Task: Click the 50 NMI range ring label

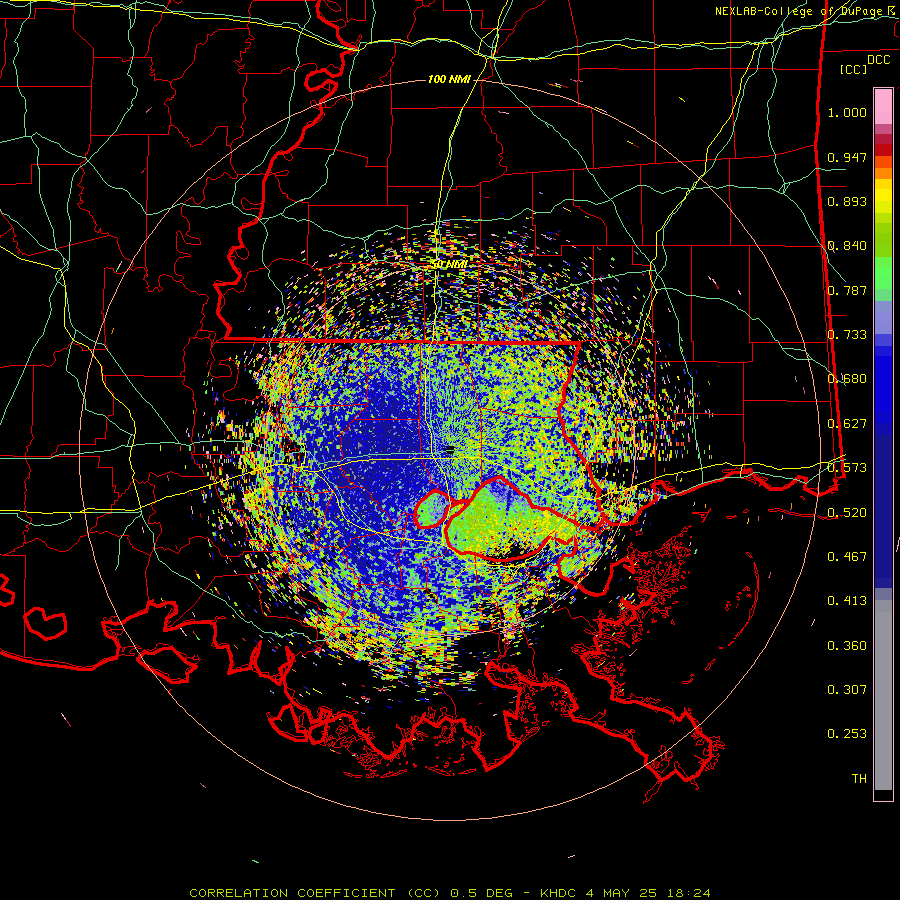Action: [x=449, y=265]
